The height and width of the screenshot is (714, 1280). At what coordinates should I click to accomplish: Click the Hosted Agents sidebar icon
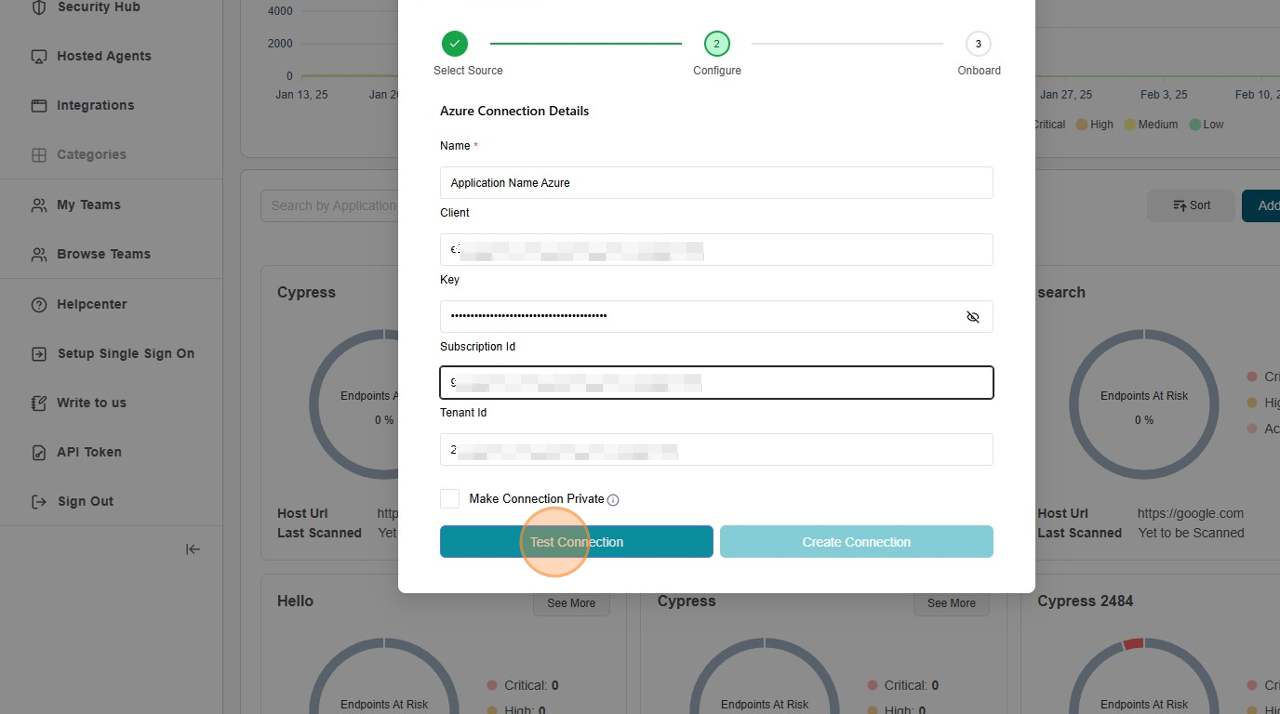point(39,57)
